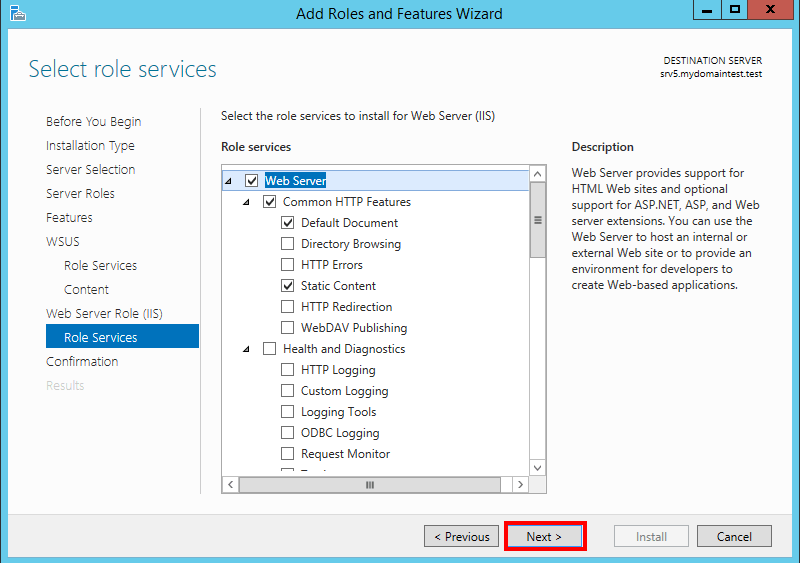Select HTTP Errors label
Image resolution: width=800 pixels, height=563 pixels.
coord(332,264)
